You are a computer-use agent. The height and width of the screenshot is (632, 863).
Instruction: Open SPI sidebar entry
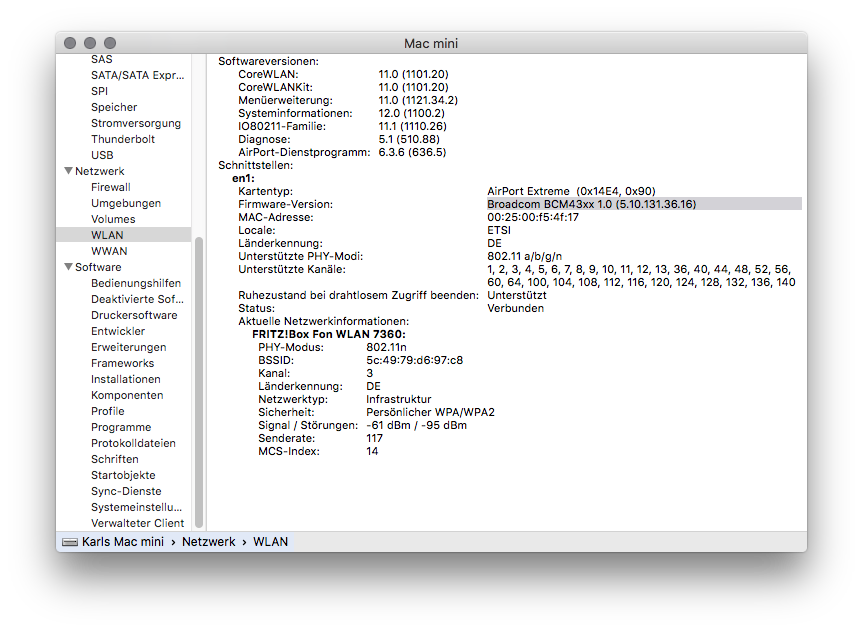click(100, 91)
